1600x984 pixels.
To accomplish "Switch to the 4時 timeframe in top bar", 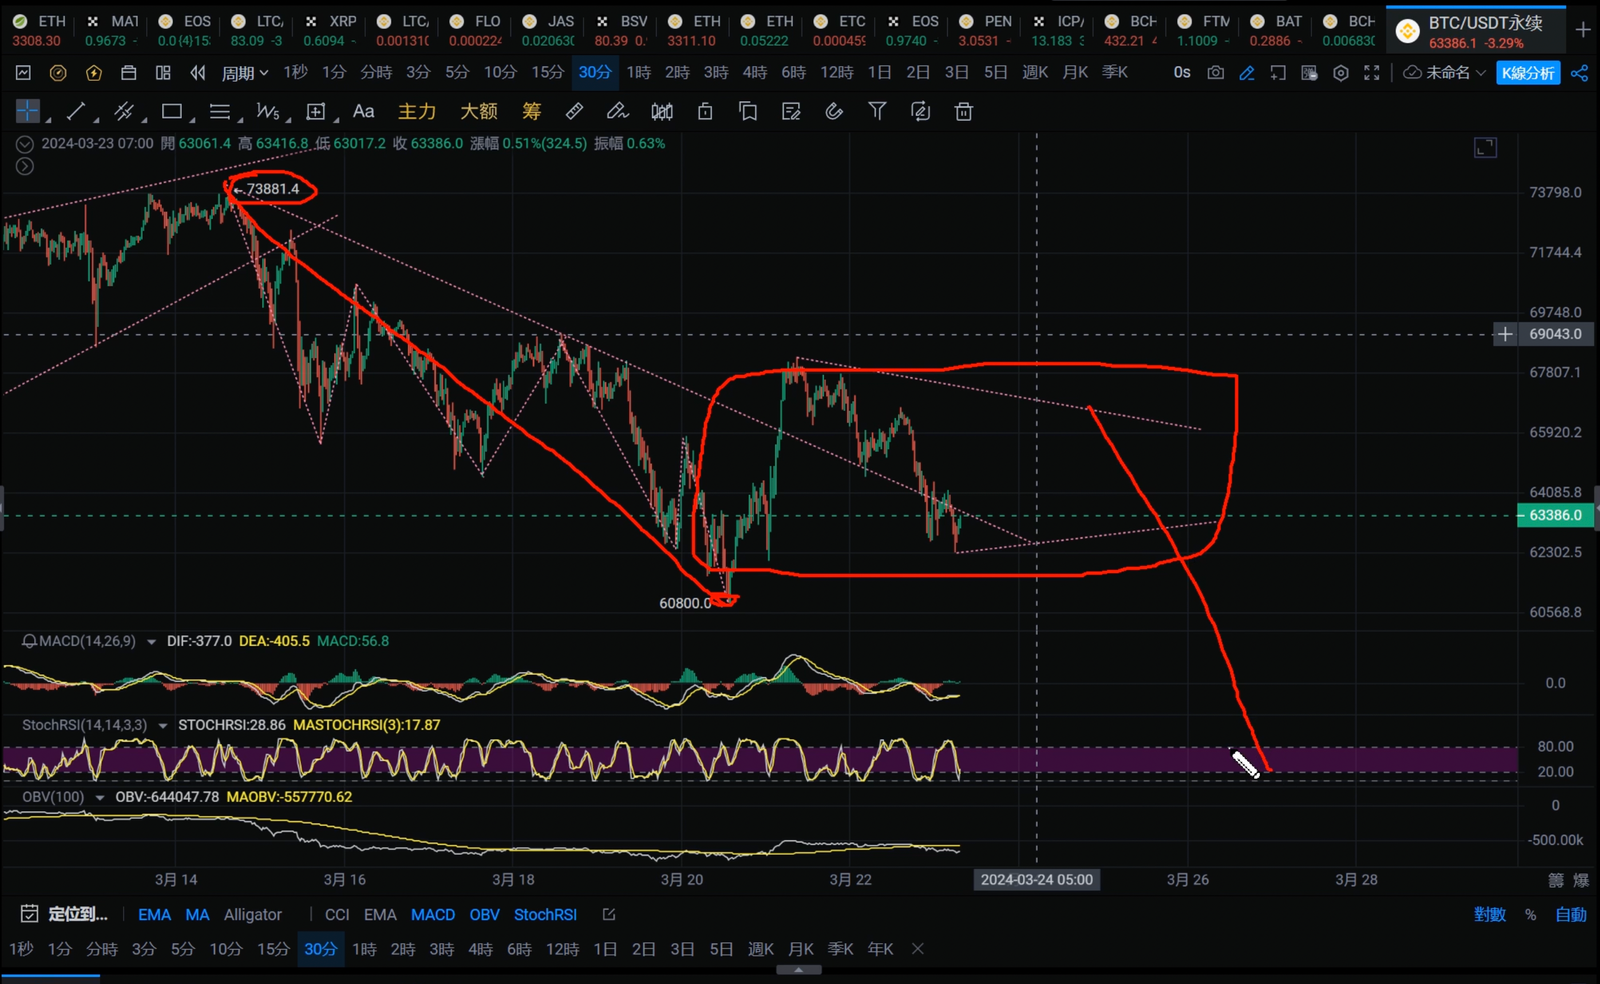I will tap(755, 72).
